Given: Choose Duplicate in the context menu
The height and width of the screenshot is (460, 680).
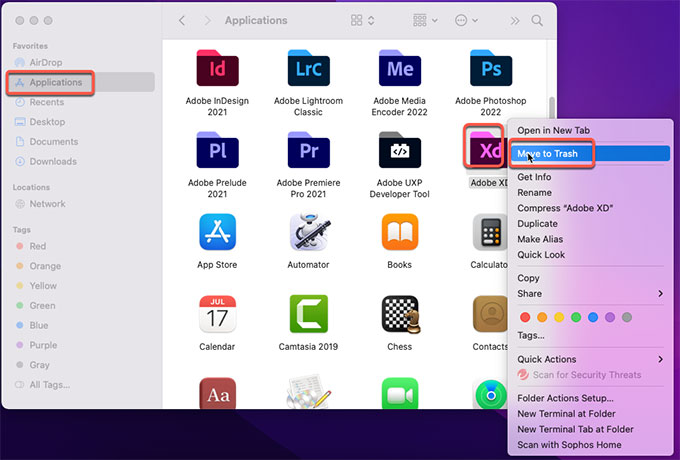Looking at the screenshot, I should [537, 224].
